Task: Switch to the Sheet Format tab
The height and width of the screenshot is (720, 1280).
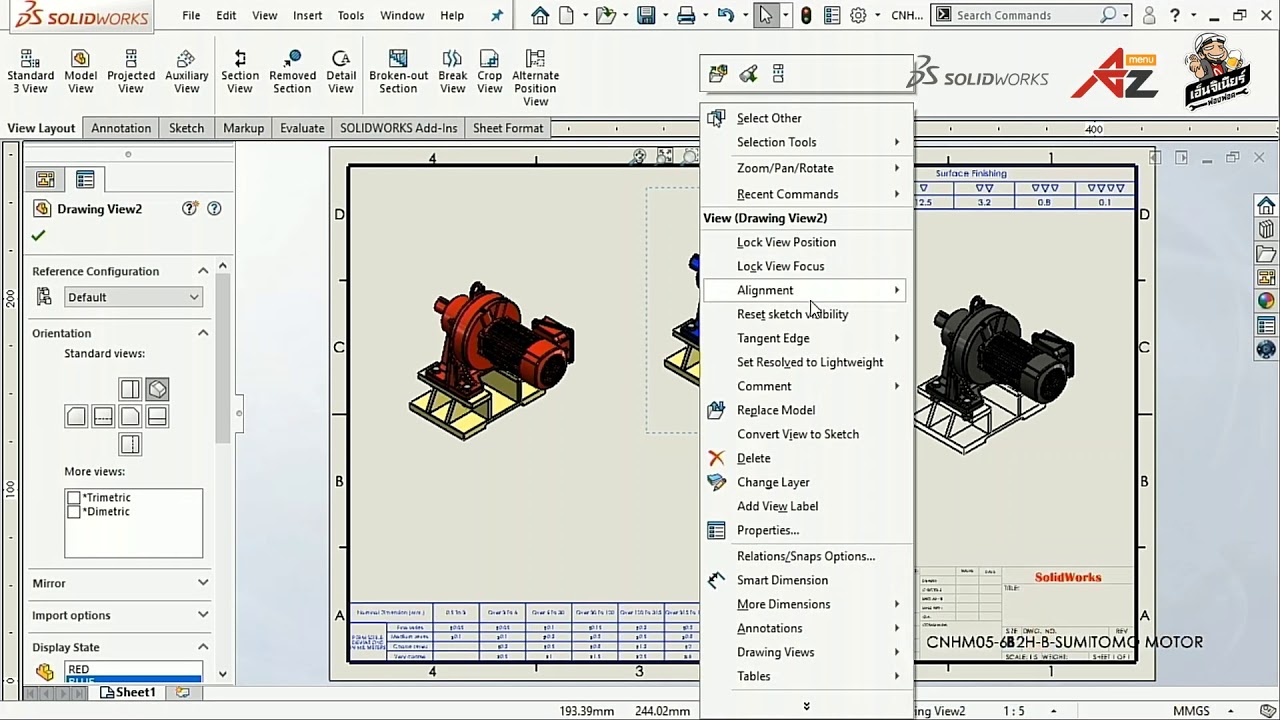Action: [508, 128]
